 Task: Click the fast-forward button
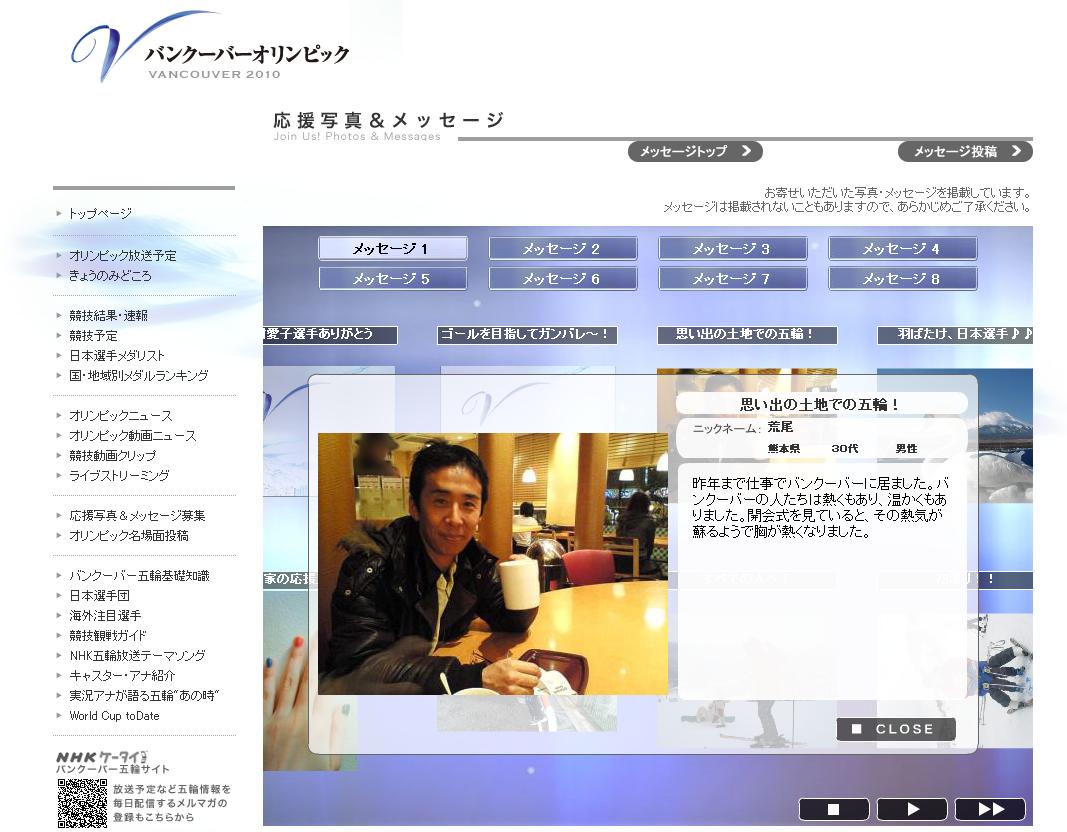click(x=990, y=809)
